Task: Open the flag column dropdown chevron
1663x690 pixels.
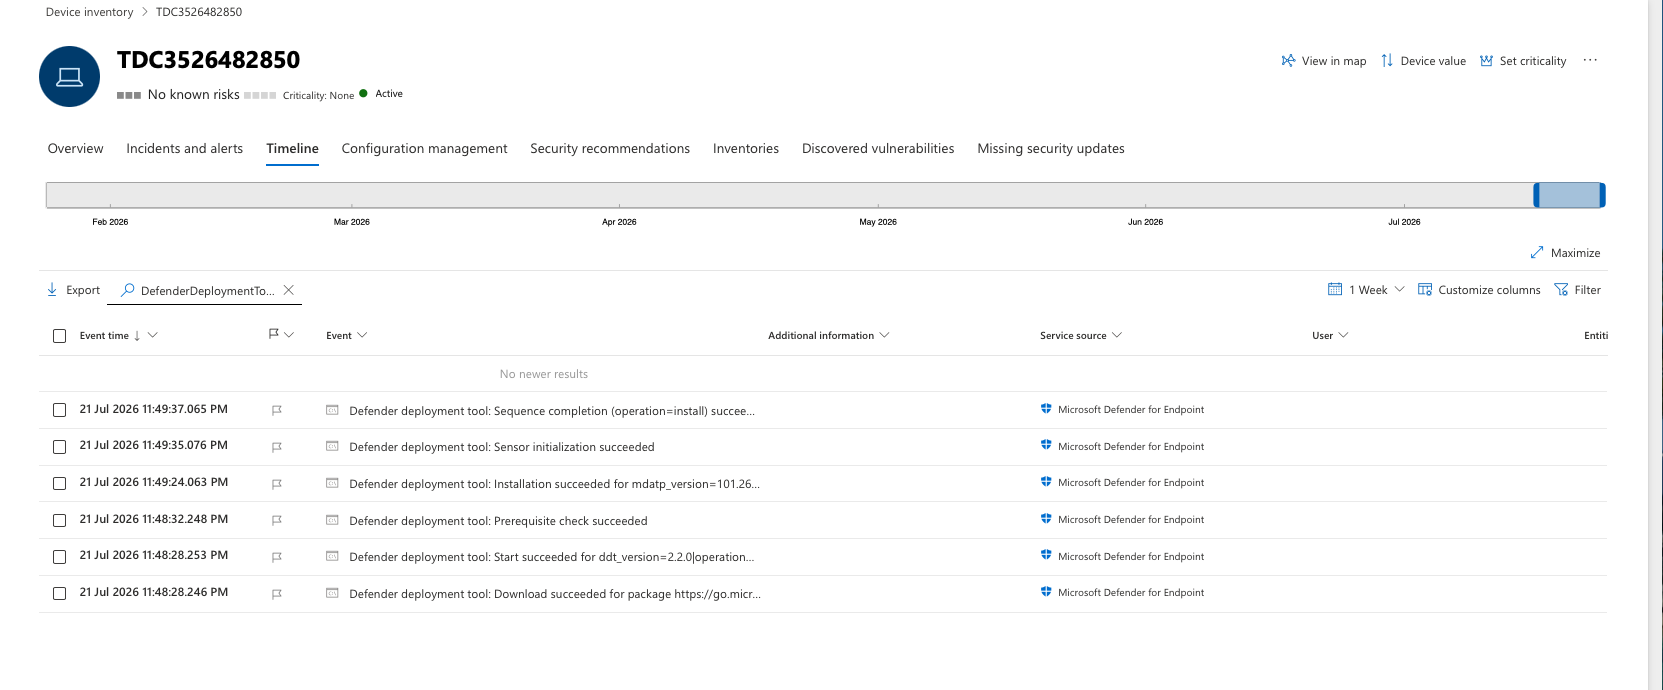Action: [x=289, y=335]
